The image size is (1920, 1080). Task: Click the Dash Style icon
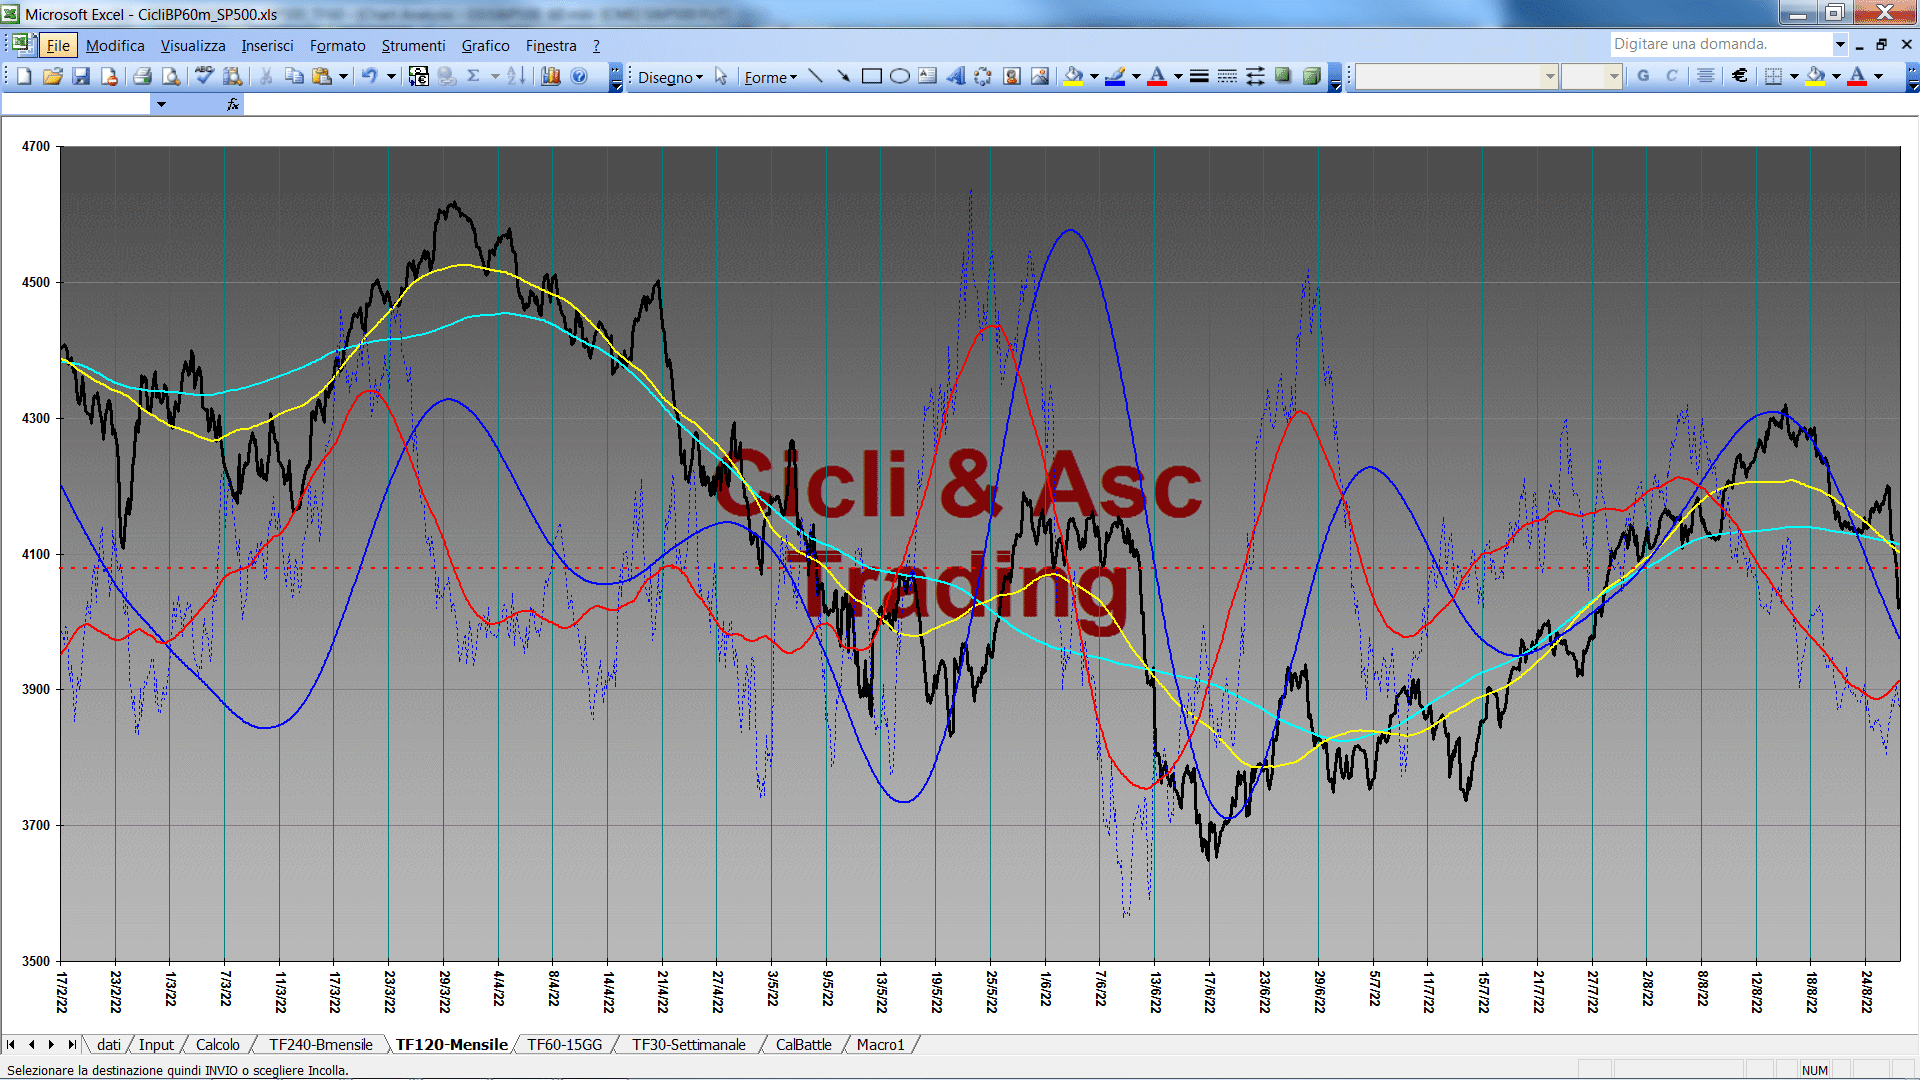(x=1227, y=76)
